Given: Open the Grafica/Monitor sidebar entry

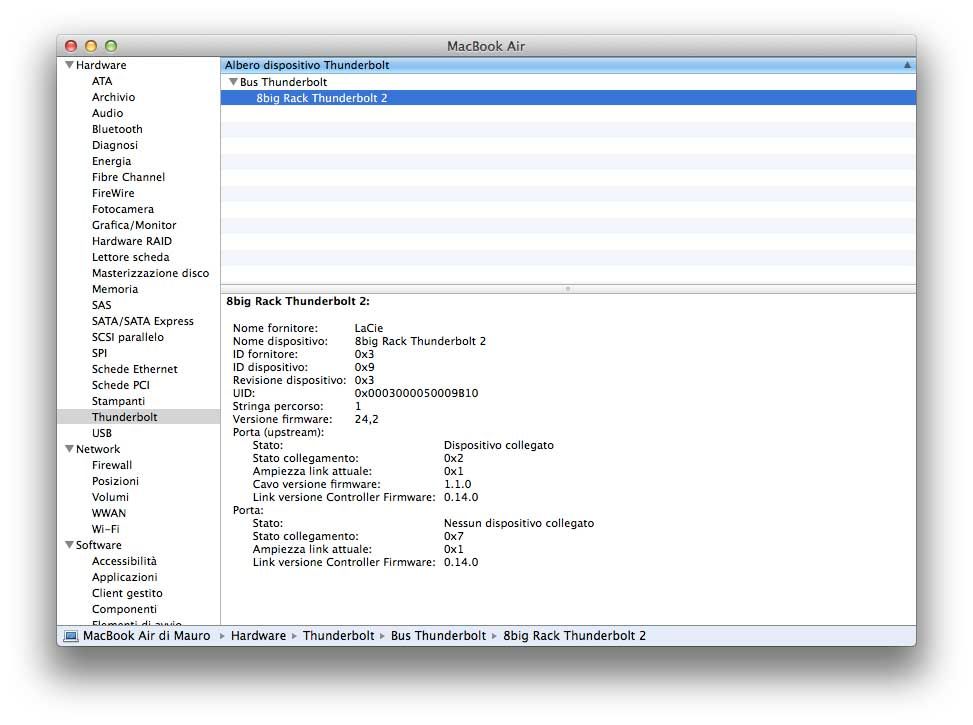Looking at the screenshot, I should point(134,225).
